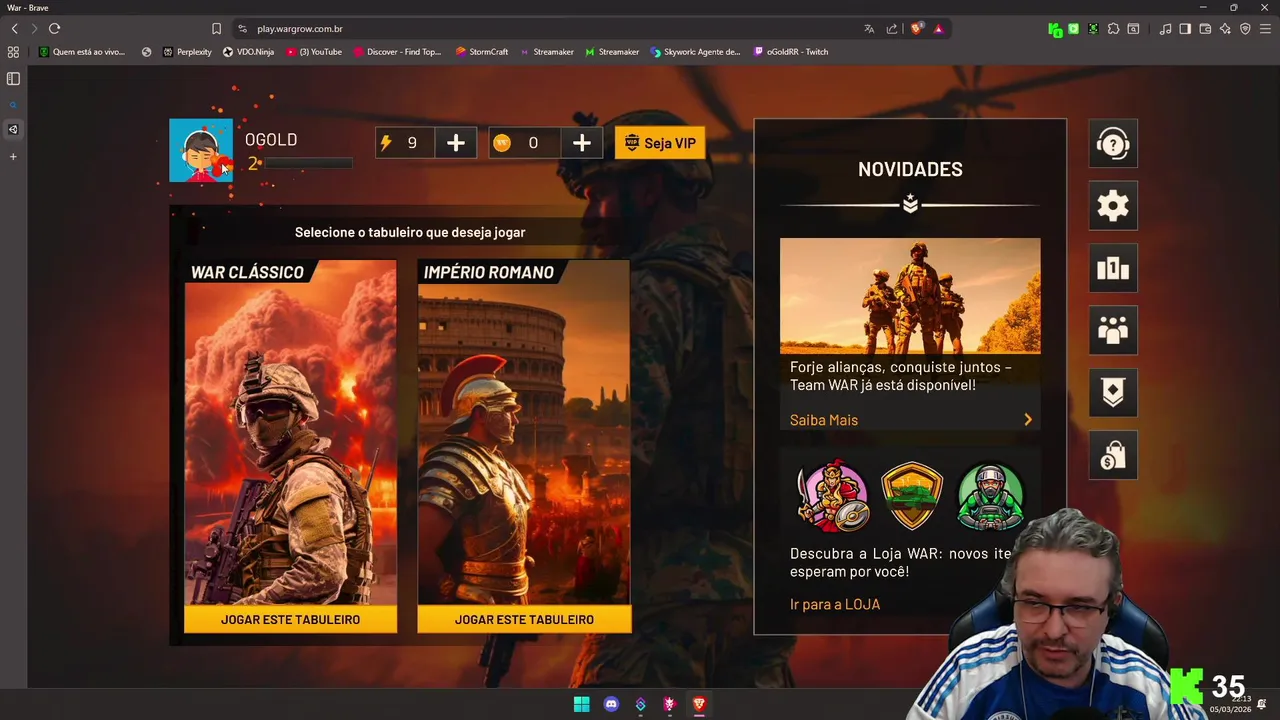Open the apps grid in bookmarks bar

pyautogui.click(x=13, y=52)
